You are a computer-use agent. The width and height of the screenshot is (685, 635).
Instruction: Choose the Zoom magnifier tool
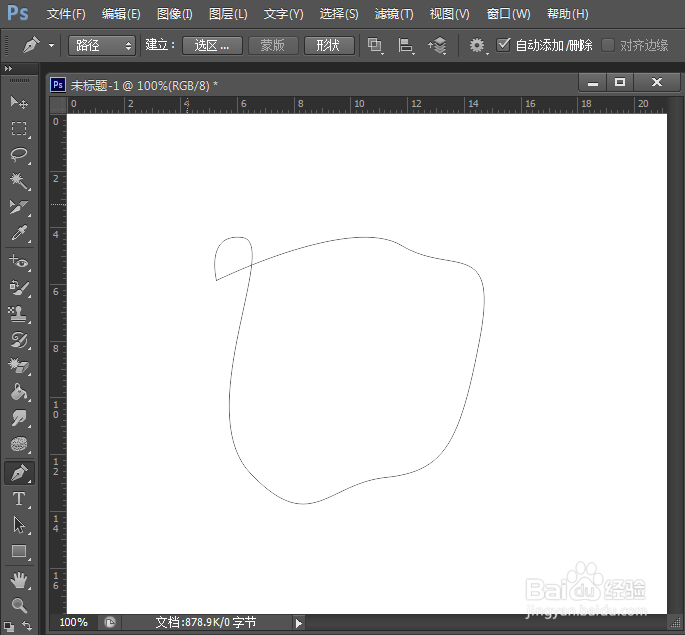click(x=19, y=605)
